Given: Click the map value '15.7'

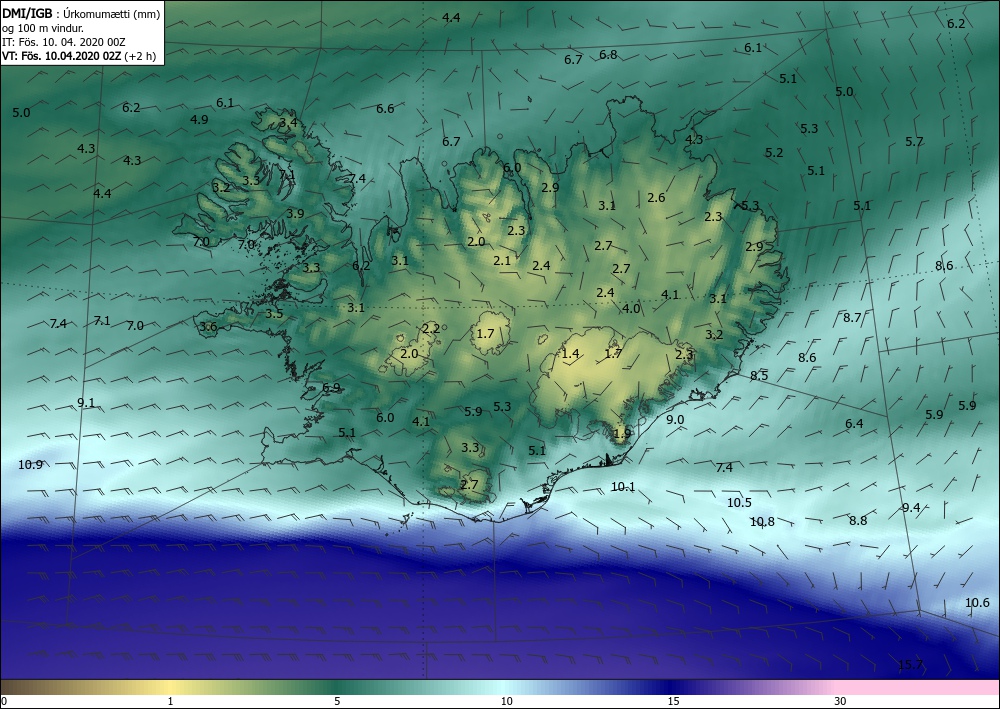Looking at the screenshot, I should 910,665.
